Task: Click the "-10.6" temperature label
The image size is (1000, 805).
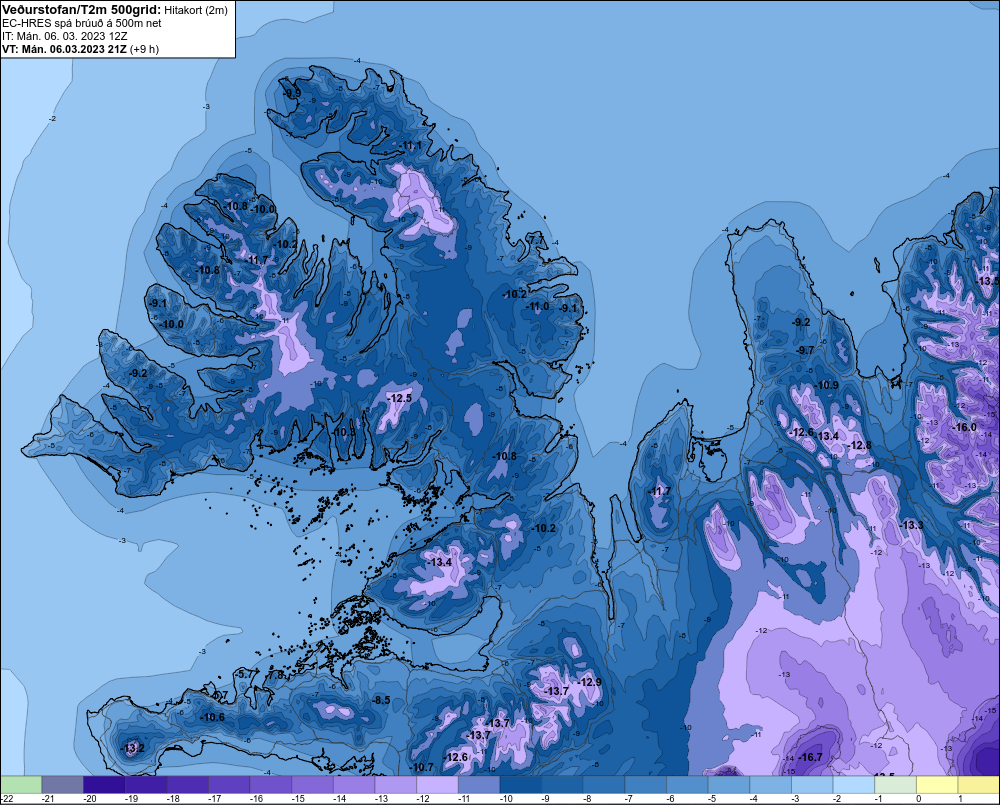Action: click(x=213, y=717)
